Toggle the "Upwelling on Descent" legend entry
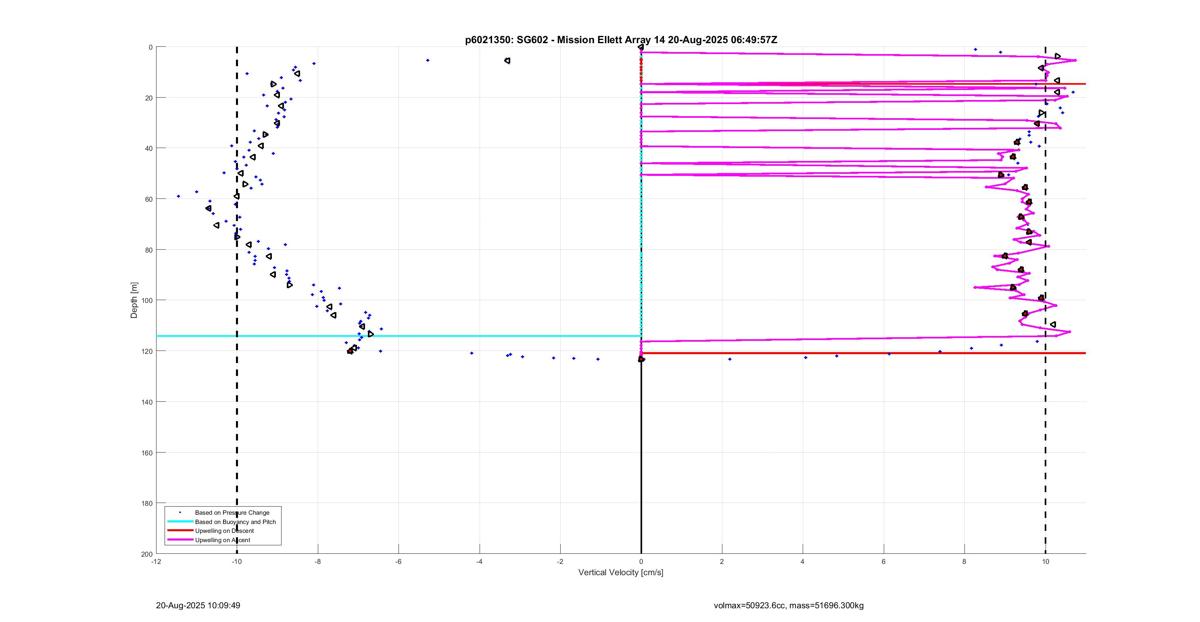This screenshot has height=622, width=1200. 224,530
